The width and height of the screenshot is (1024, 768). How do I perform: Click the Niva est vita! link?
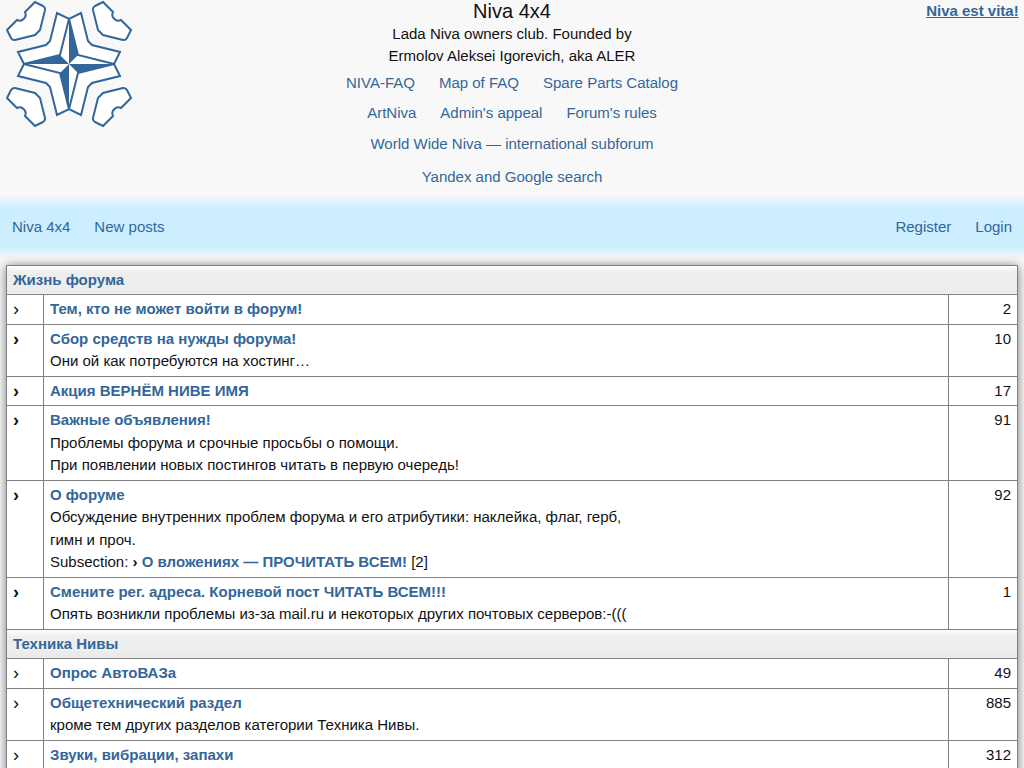971,12
